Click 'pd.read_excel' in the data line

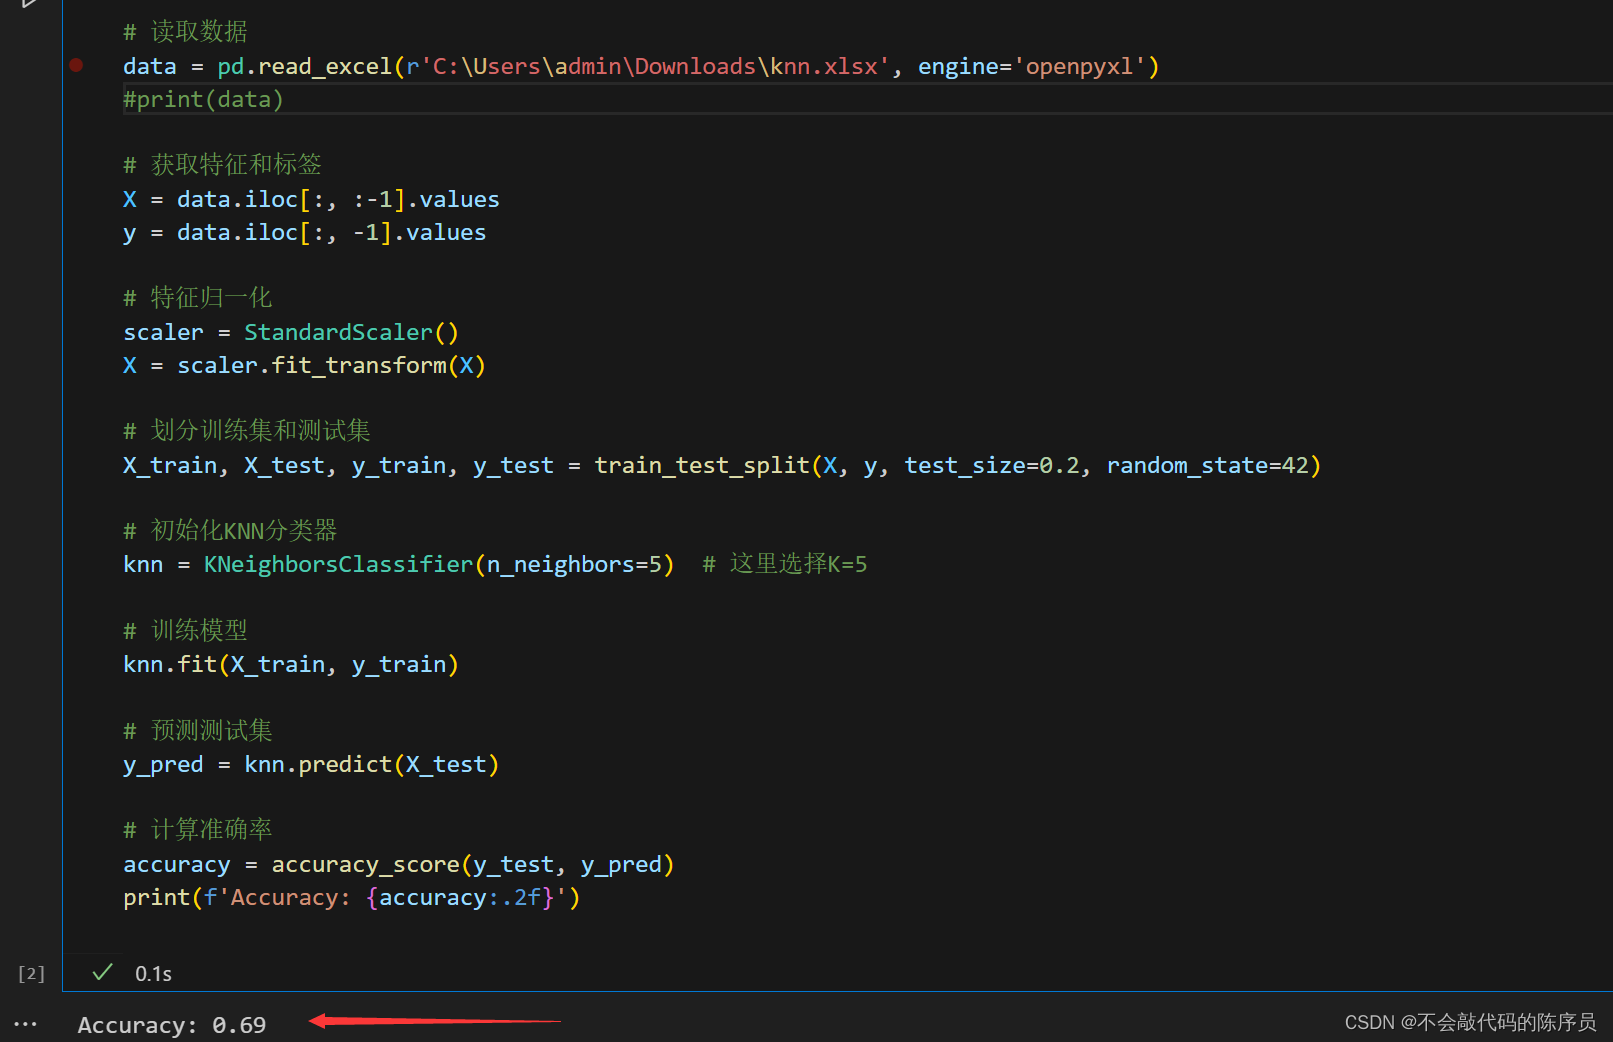305,66
